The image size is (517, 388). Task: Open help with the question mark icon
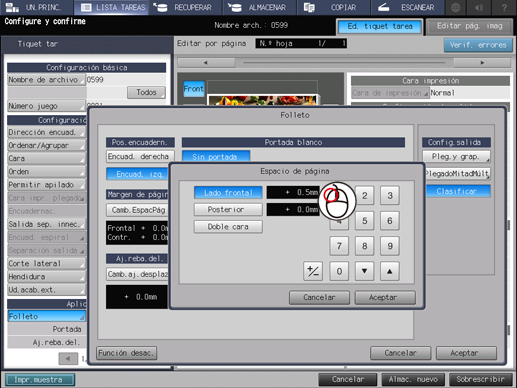click(x=504, y=7)
